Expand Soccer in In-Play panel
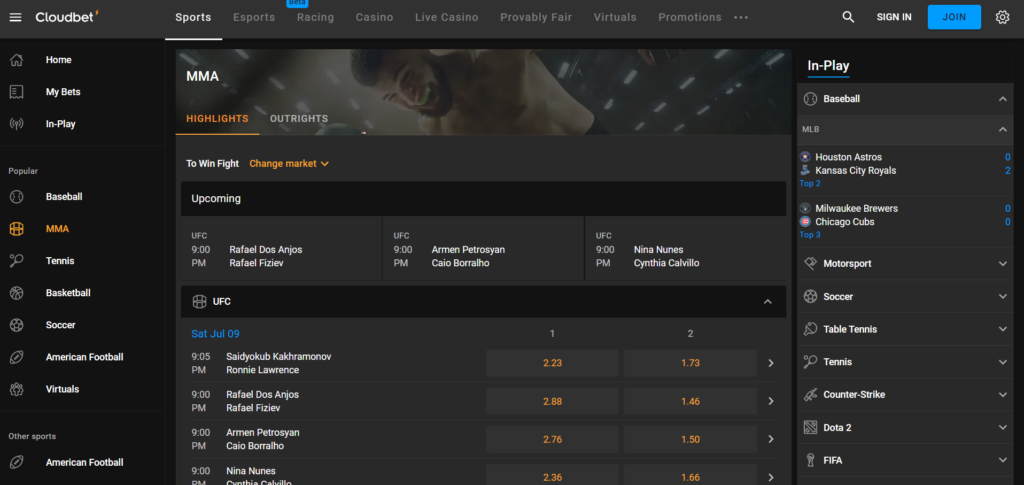This screenshot has width=1024, height=485. (1002, 296)
